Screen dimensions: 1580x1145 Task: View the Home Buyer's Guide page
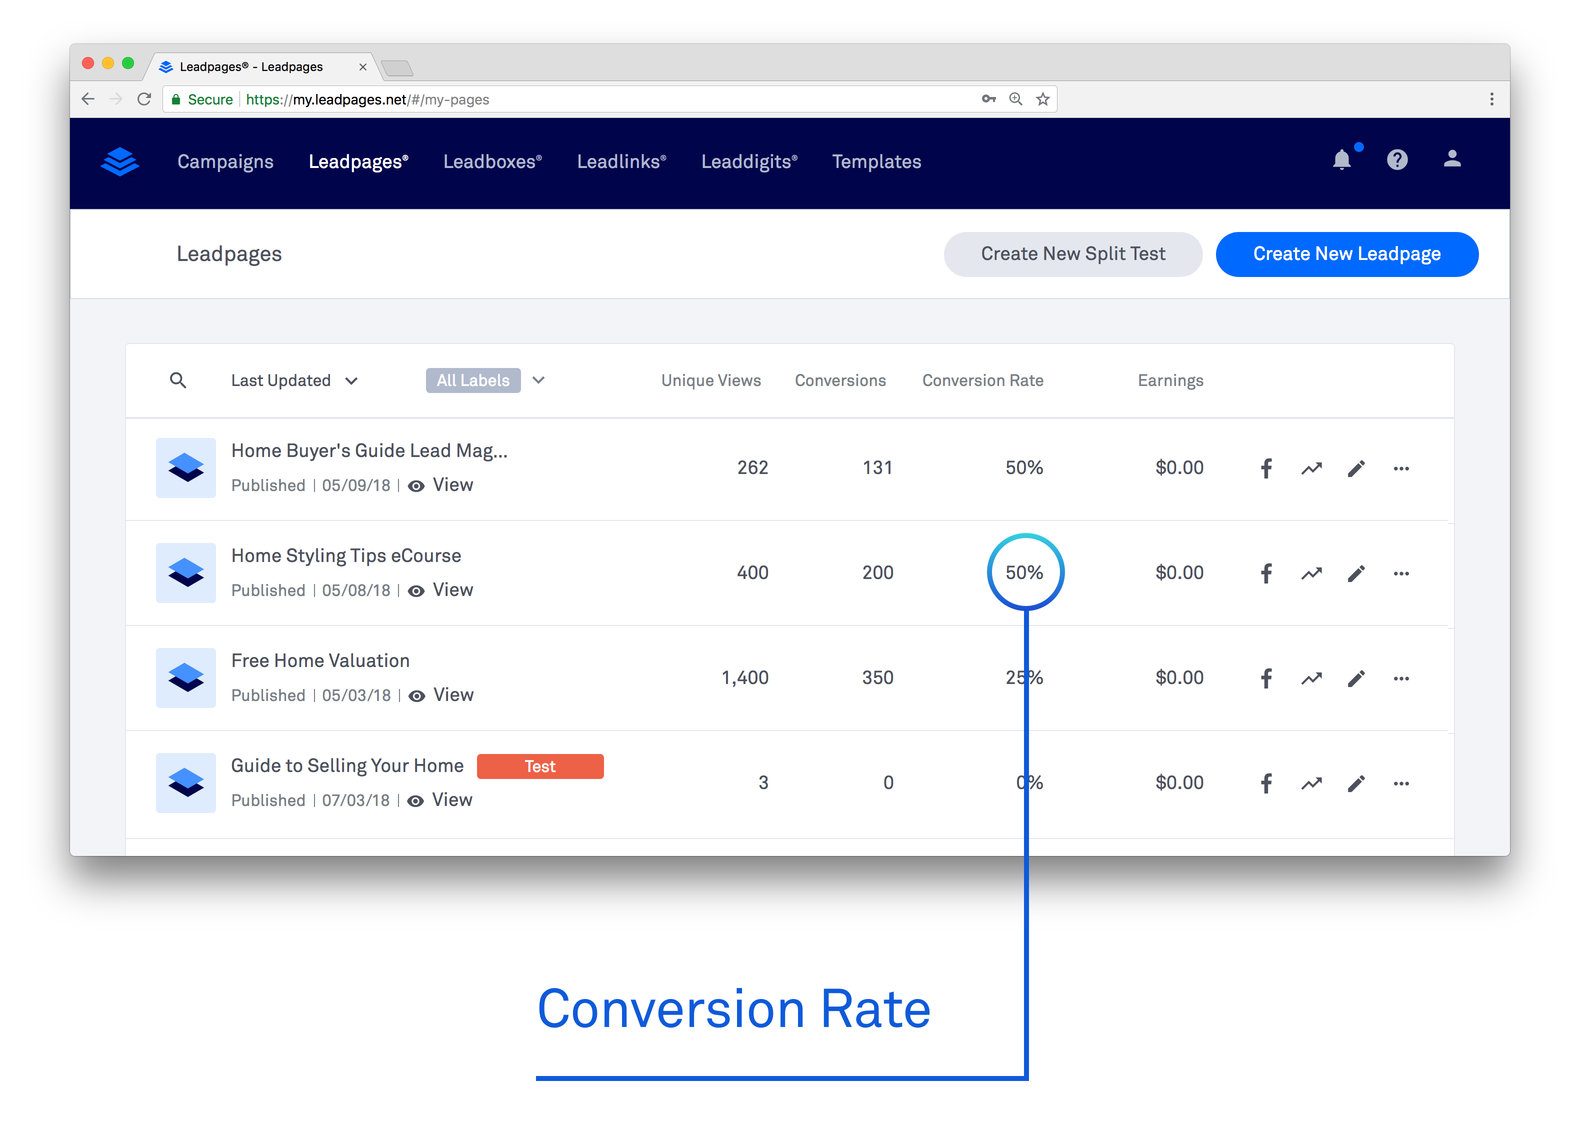(x=441, y=485)
